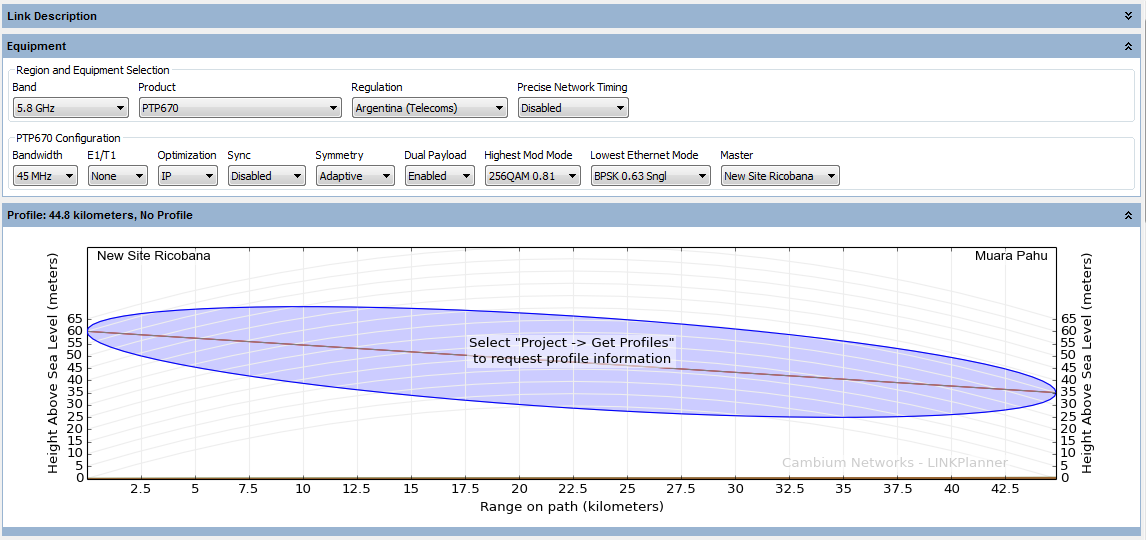
Task: Open the Band 5.8 GHz dropdown
Action: pyautogui.click(x=68, y=108)
